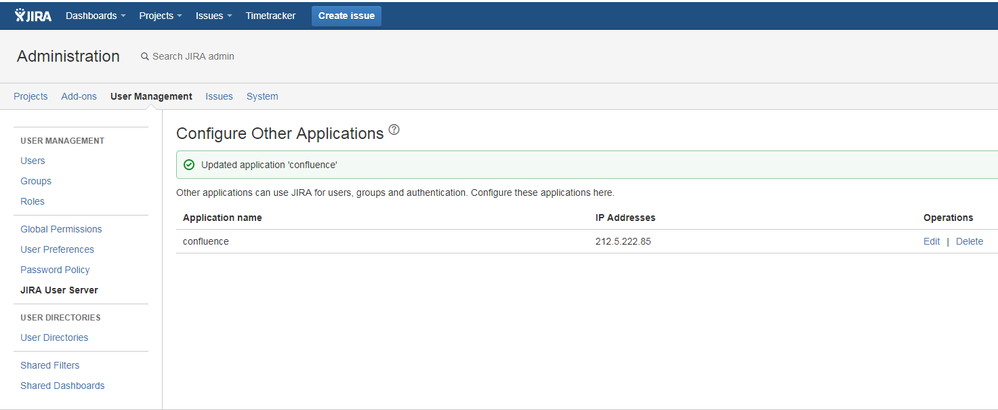The image size is (998, 410).
Task: Click the Operations column header
Action: pyautogui.click(x=948, y=218)
